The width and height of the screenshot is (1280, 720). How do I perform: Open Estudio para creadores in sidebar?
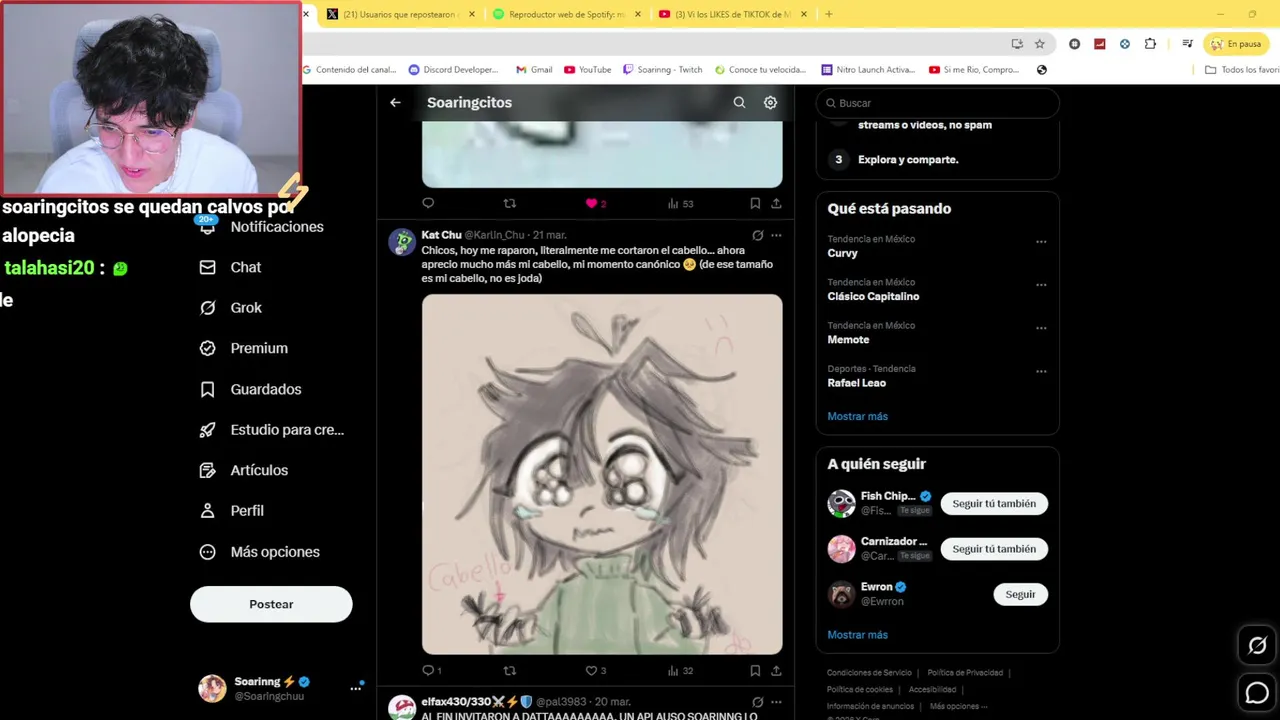click(272, 430)
